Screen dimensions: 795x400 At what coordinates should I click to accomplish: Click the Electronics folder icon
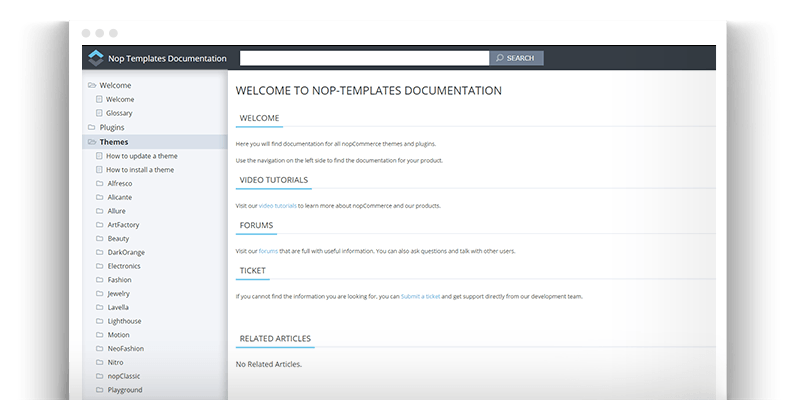click(x=99, y=265)
